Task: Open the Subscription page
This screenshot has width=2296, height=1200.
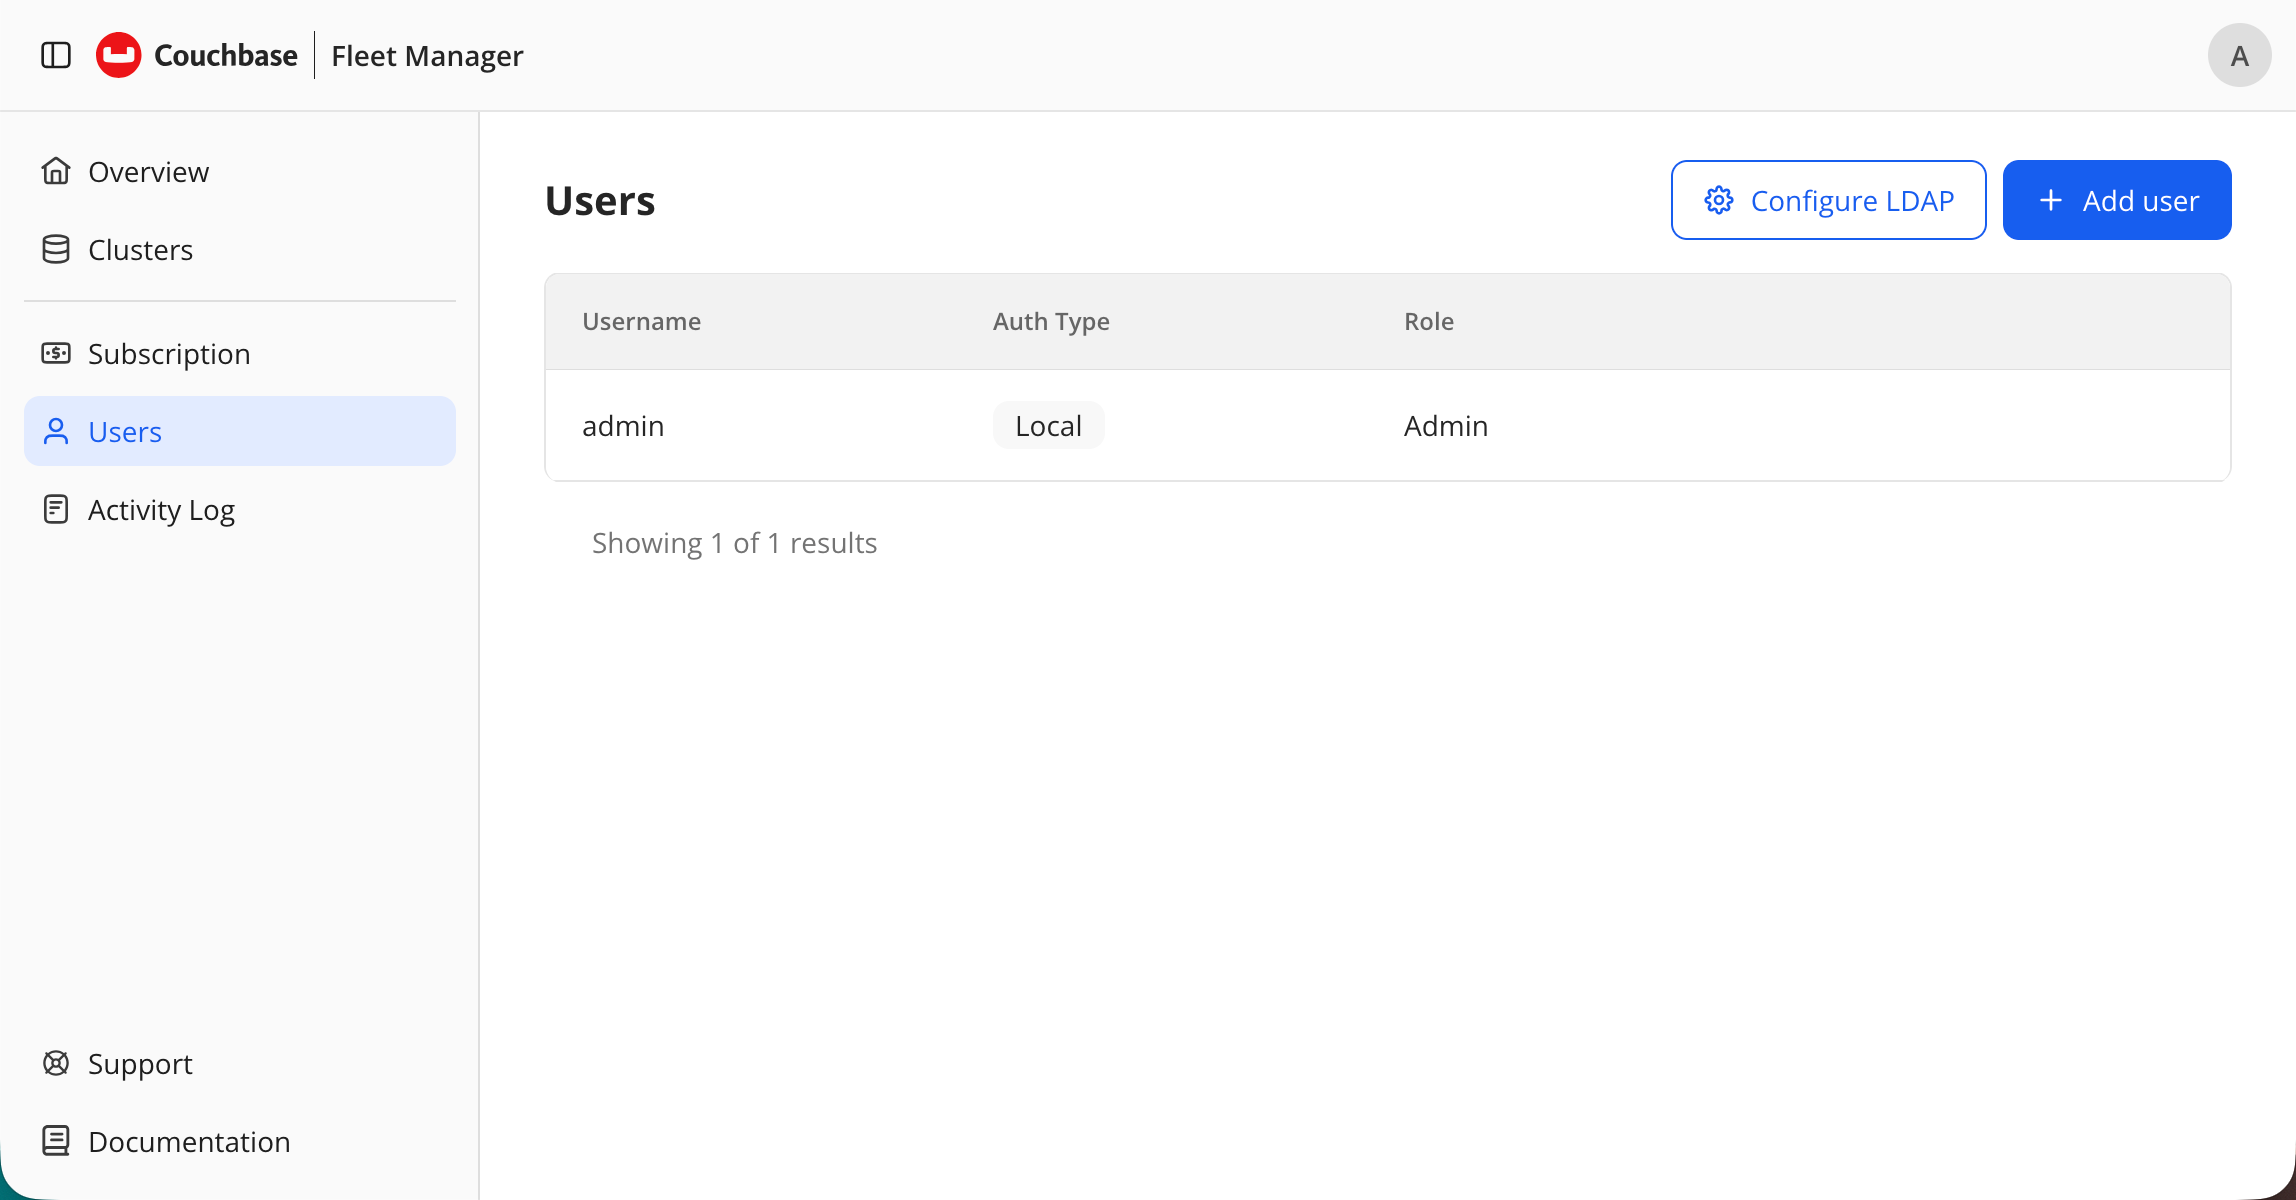Action: (x=240, y=353)
